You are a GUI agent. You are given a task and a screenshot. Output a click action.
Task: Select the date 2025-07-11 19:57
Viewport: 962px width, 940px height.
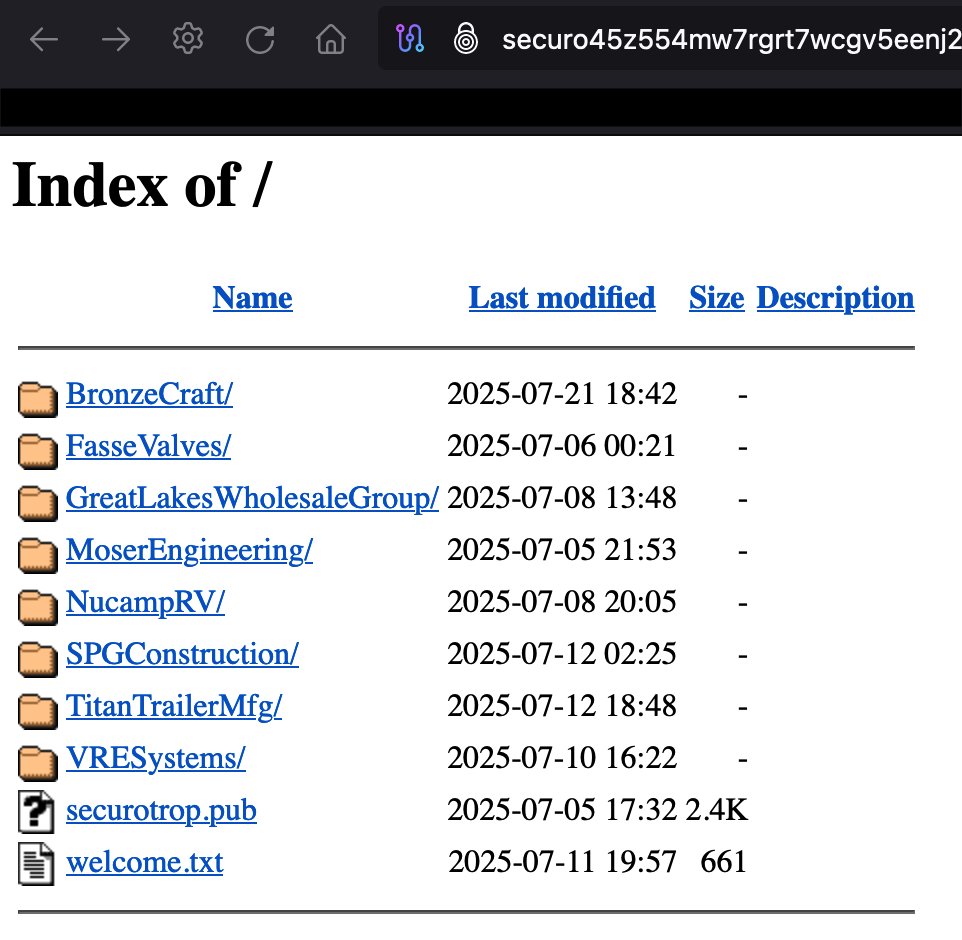(x=562, y=862)
